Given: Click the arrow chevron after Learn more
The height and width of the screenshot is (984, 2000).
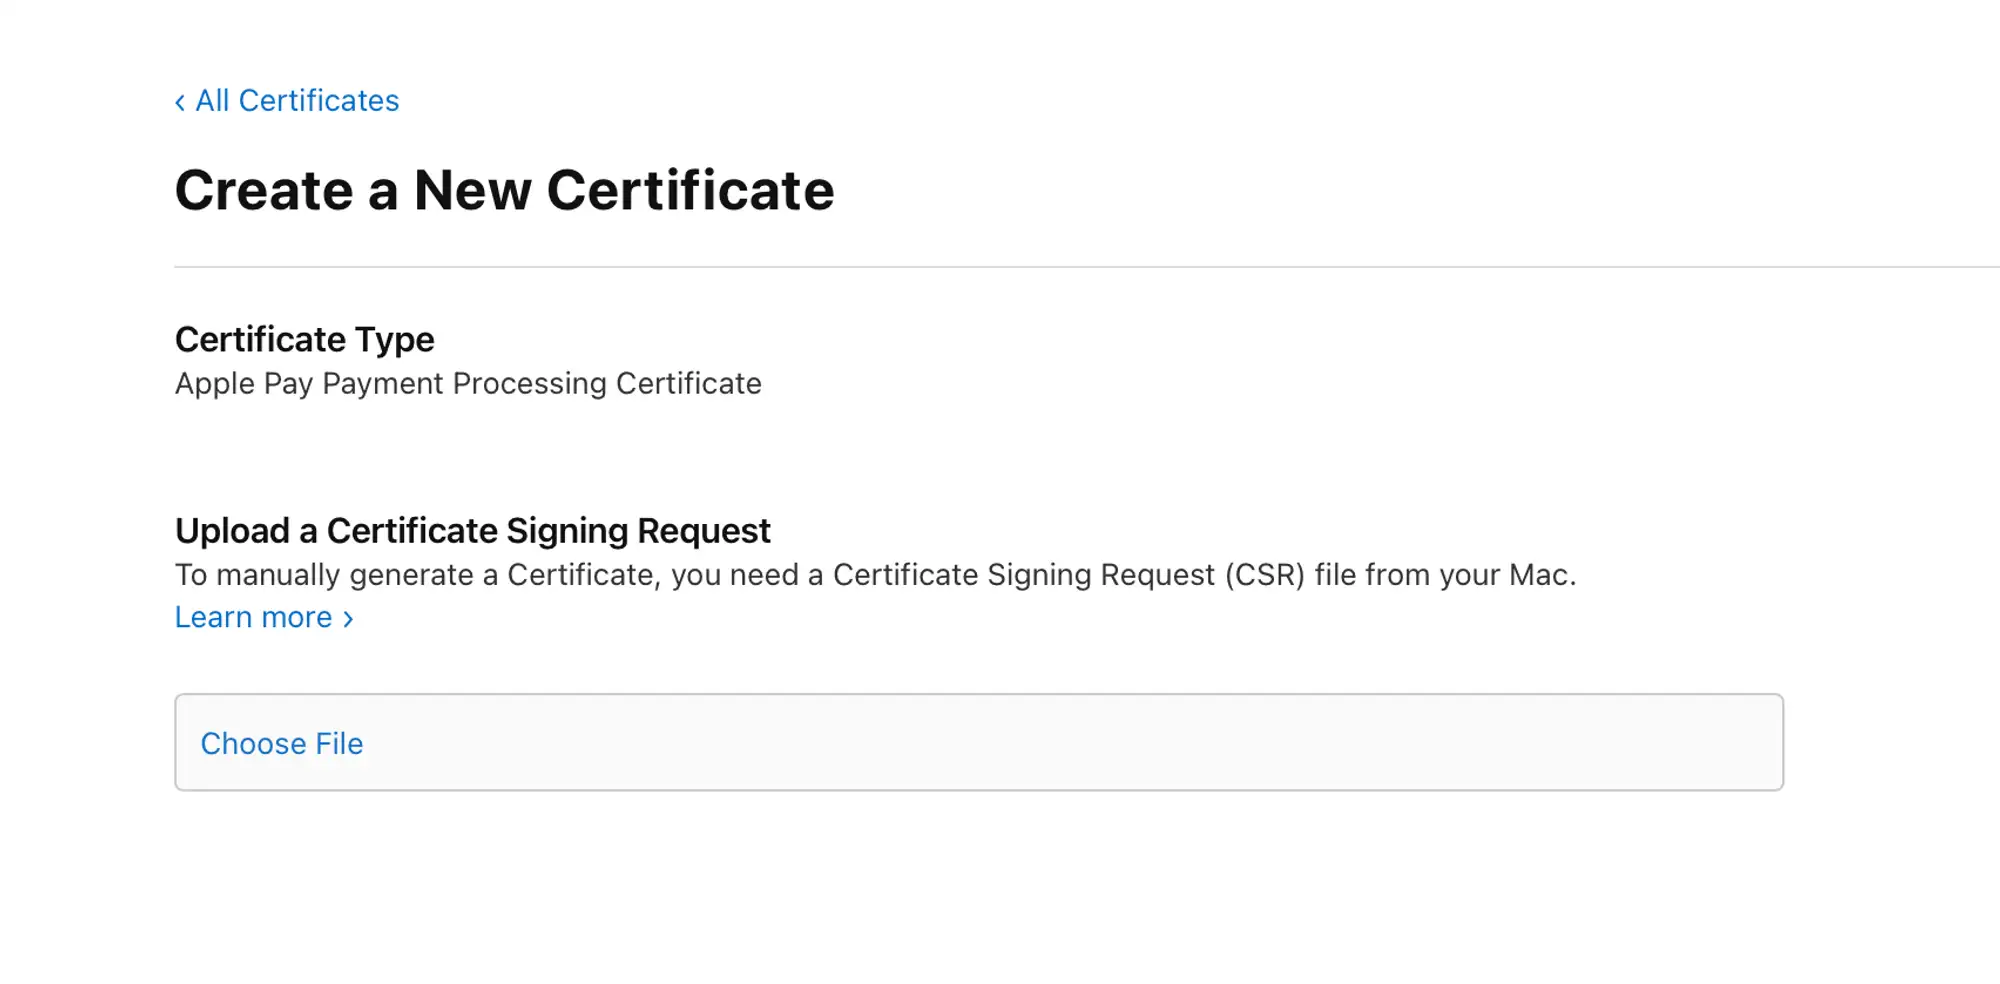Looking at the screenshot, I should click(348, 619).
